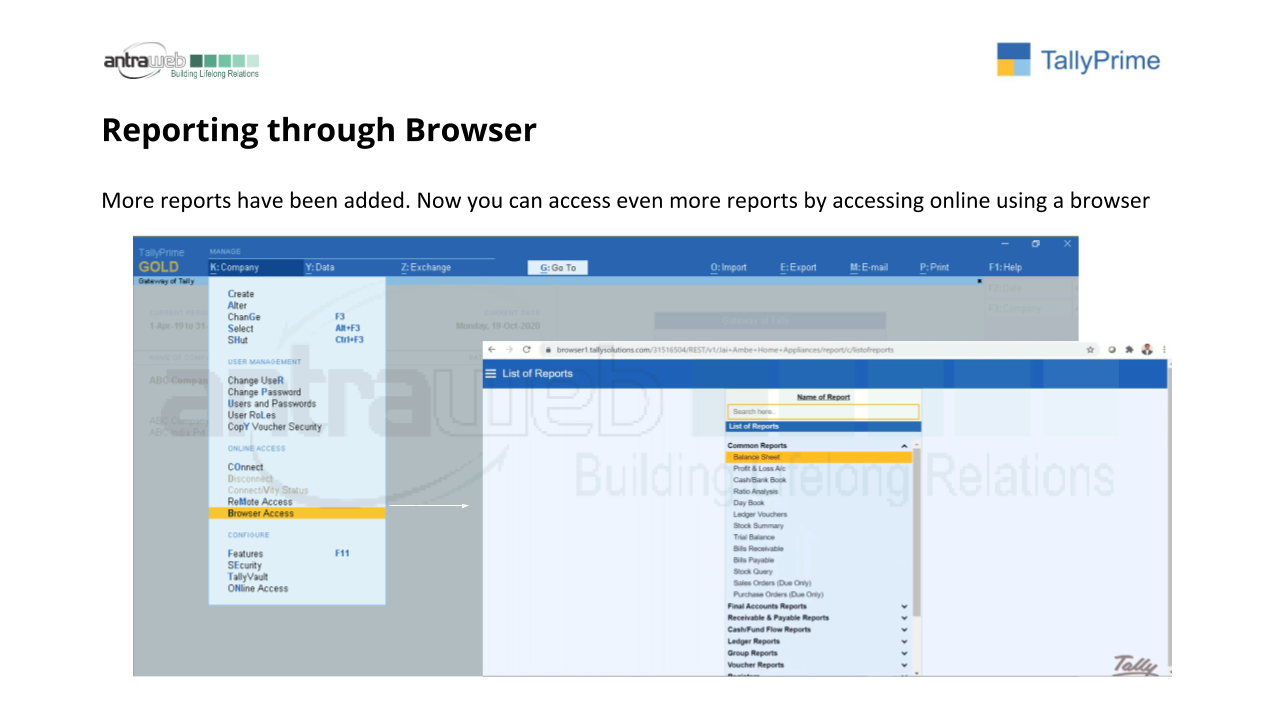The height and width of the screenshot is (720, 1280).
Task: Click the browser forward arrow
Action: click(x=508, y=350)
